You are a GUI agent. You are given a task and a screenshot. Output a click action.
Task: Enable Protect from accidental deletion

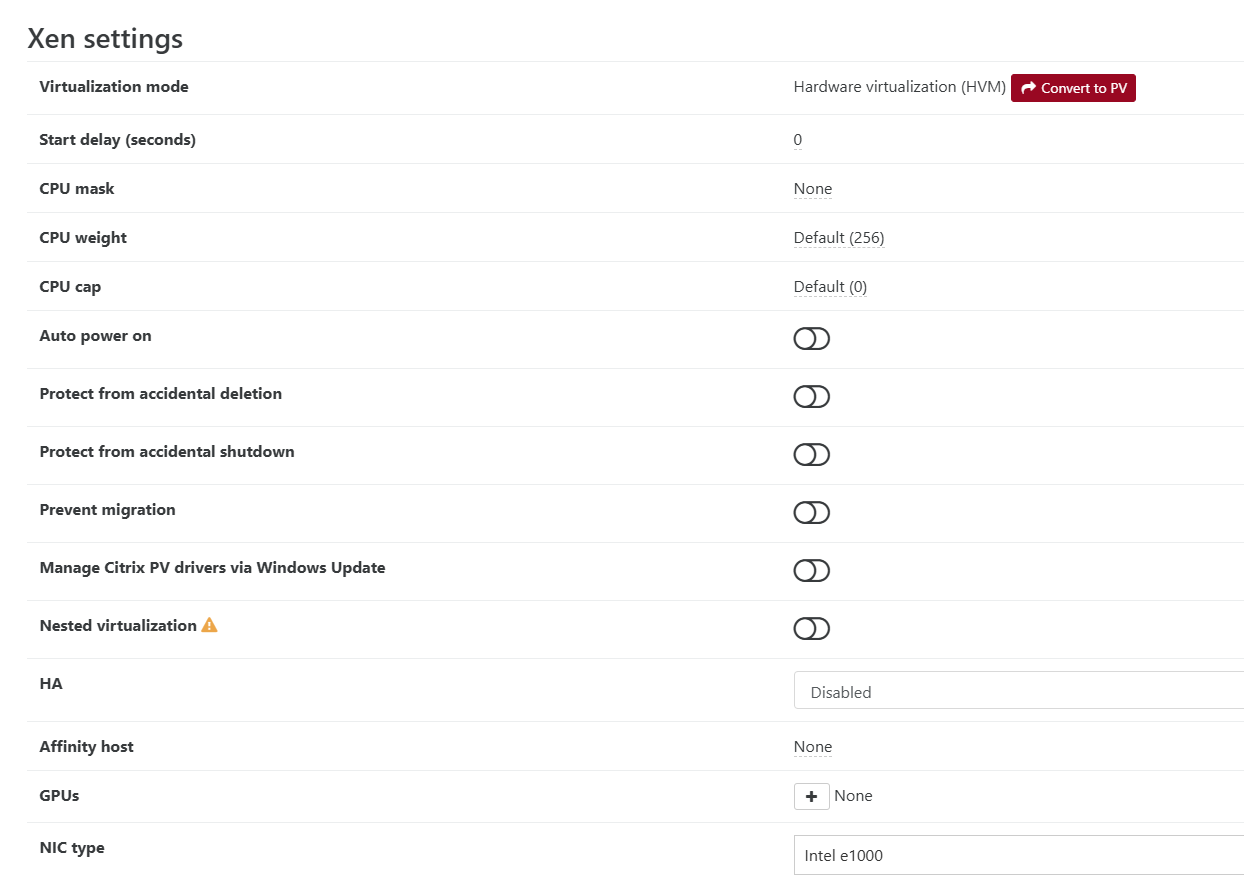[811, 396]
